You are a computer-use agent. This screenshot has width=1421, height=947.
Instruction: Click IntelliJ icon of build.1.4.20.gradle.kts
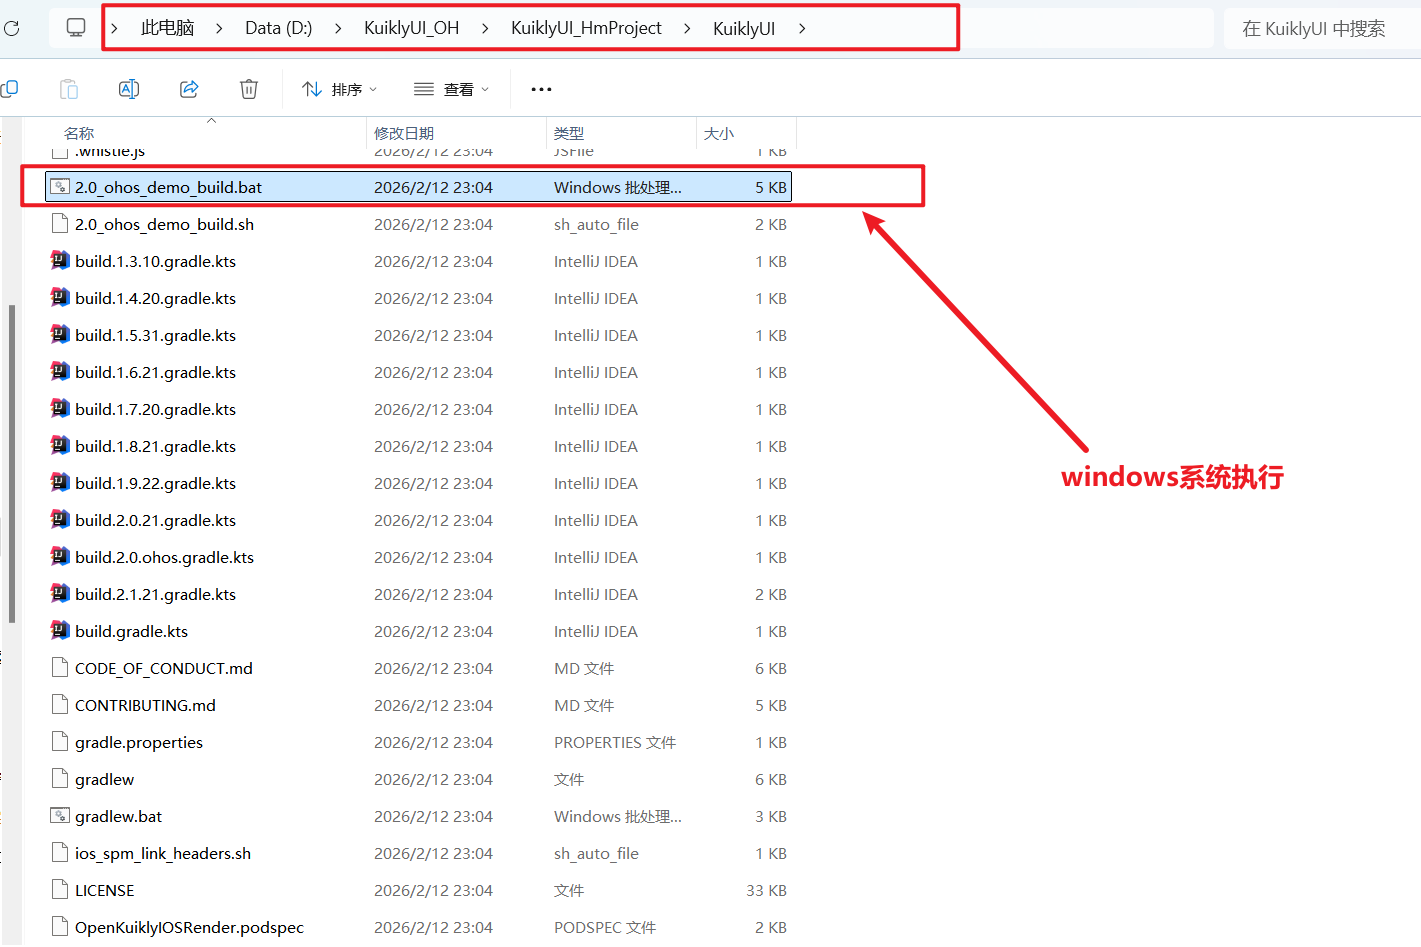[60, 298]
